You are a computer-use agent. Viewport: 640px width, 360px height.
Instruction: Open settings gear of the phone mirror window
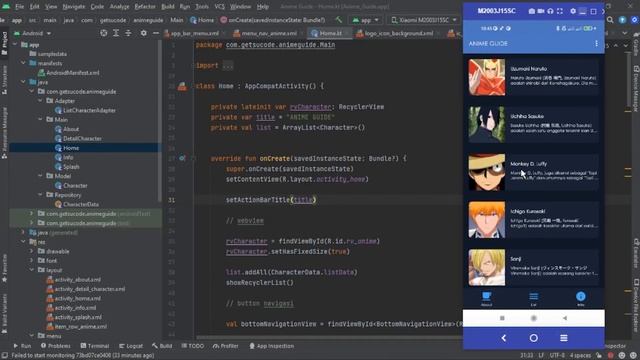[573, 11]
